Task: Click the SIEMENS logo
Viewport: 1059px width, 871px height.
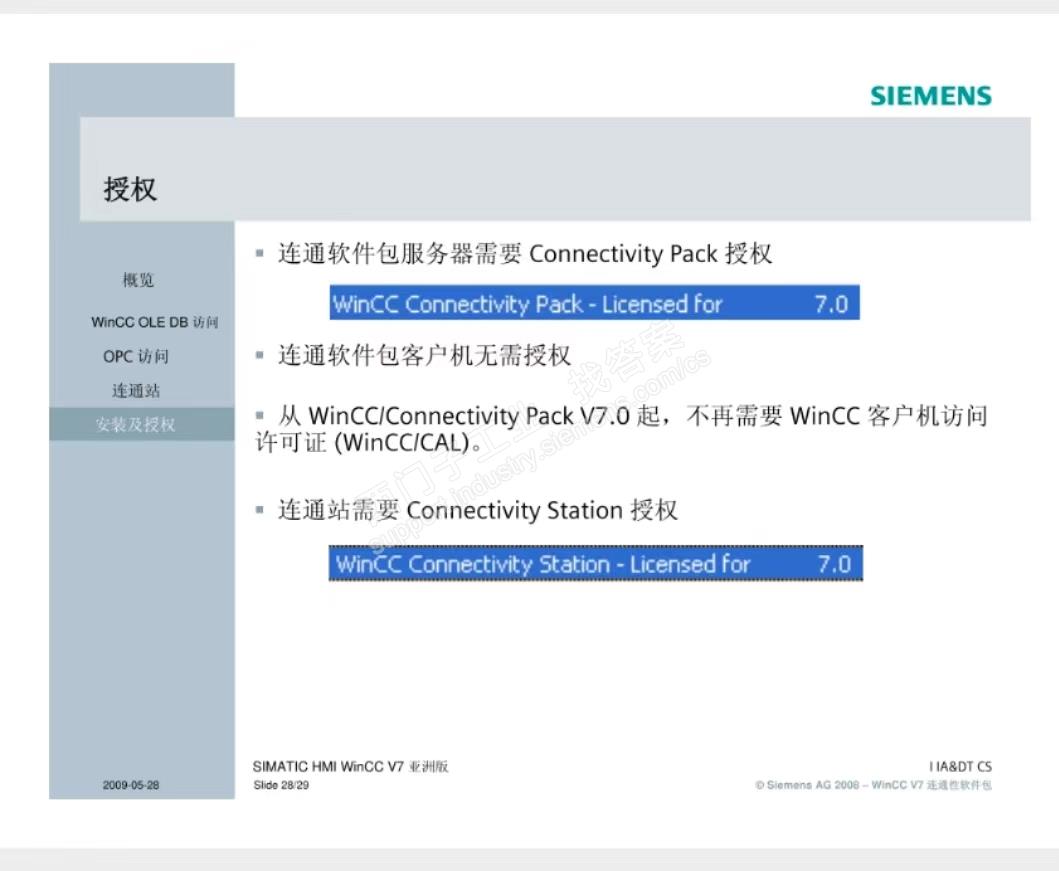Action: click(931, 96)
